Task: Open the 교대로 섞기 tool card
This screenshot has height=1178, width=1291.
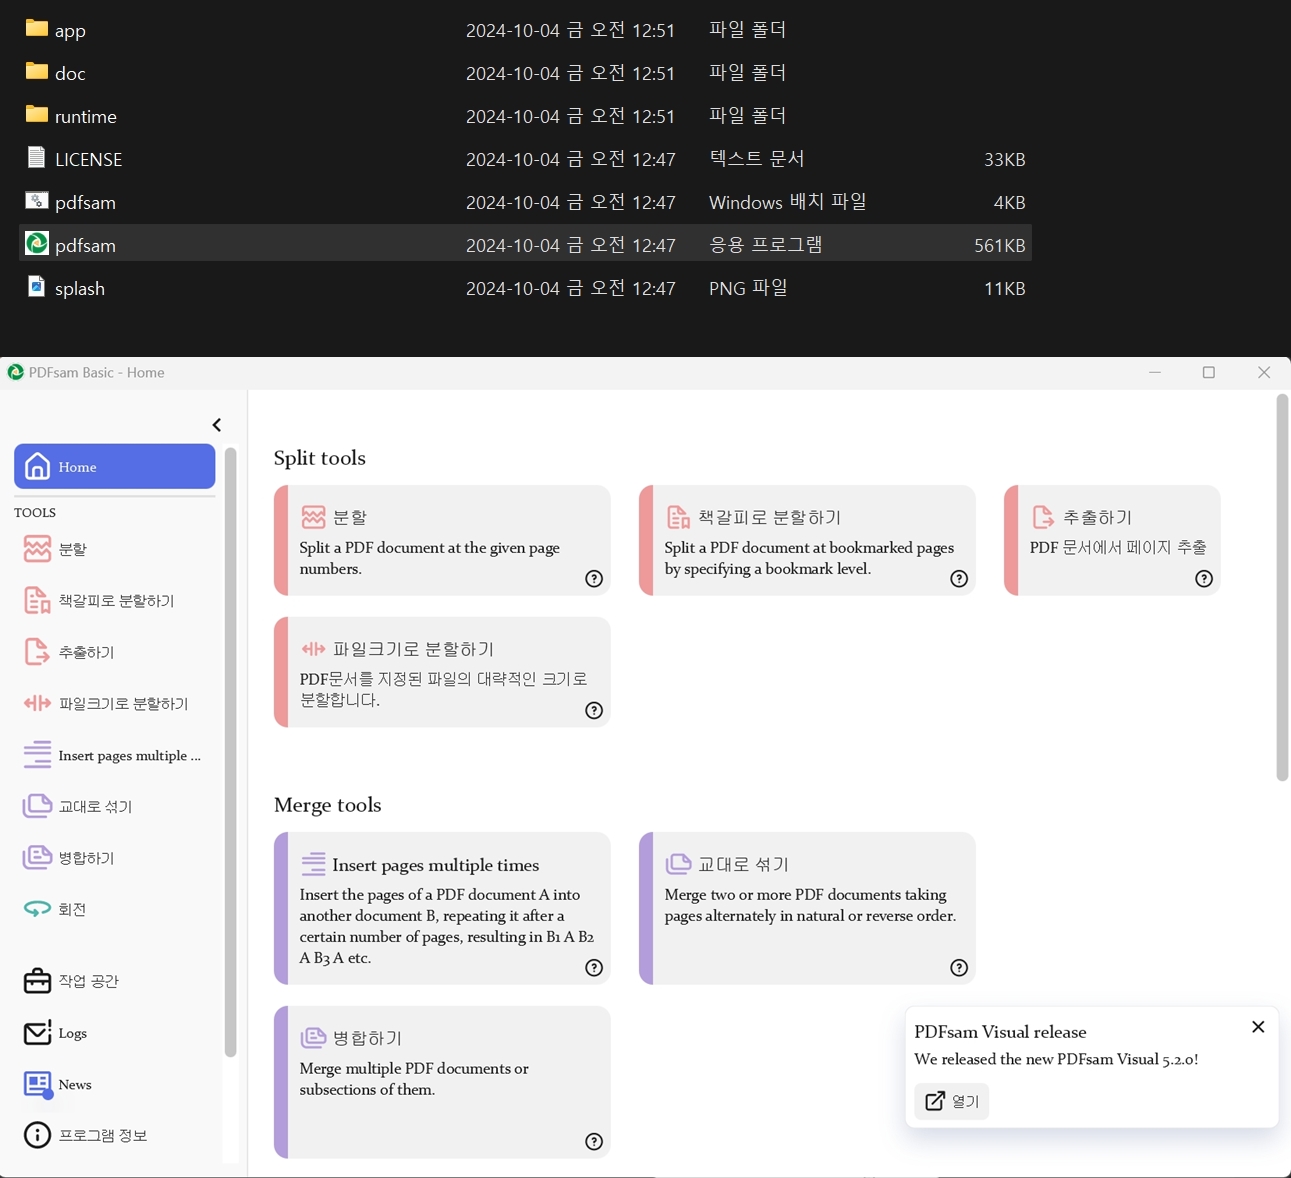Action: pyautogui.click(x=807, y=908)
